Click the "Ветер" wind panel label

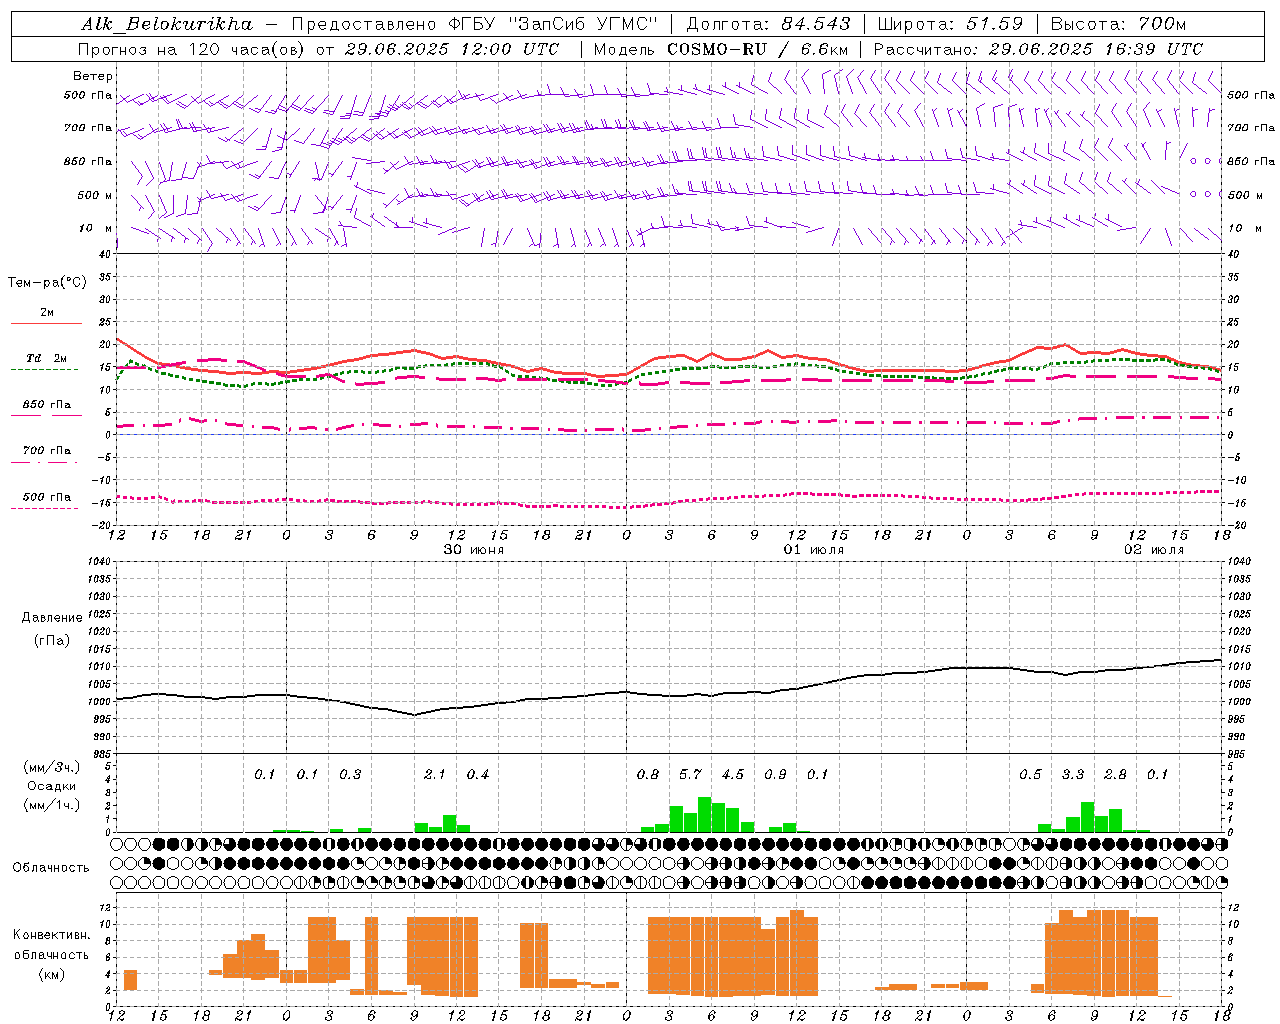[93, 76]
